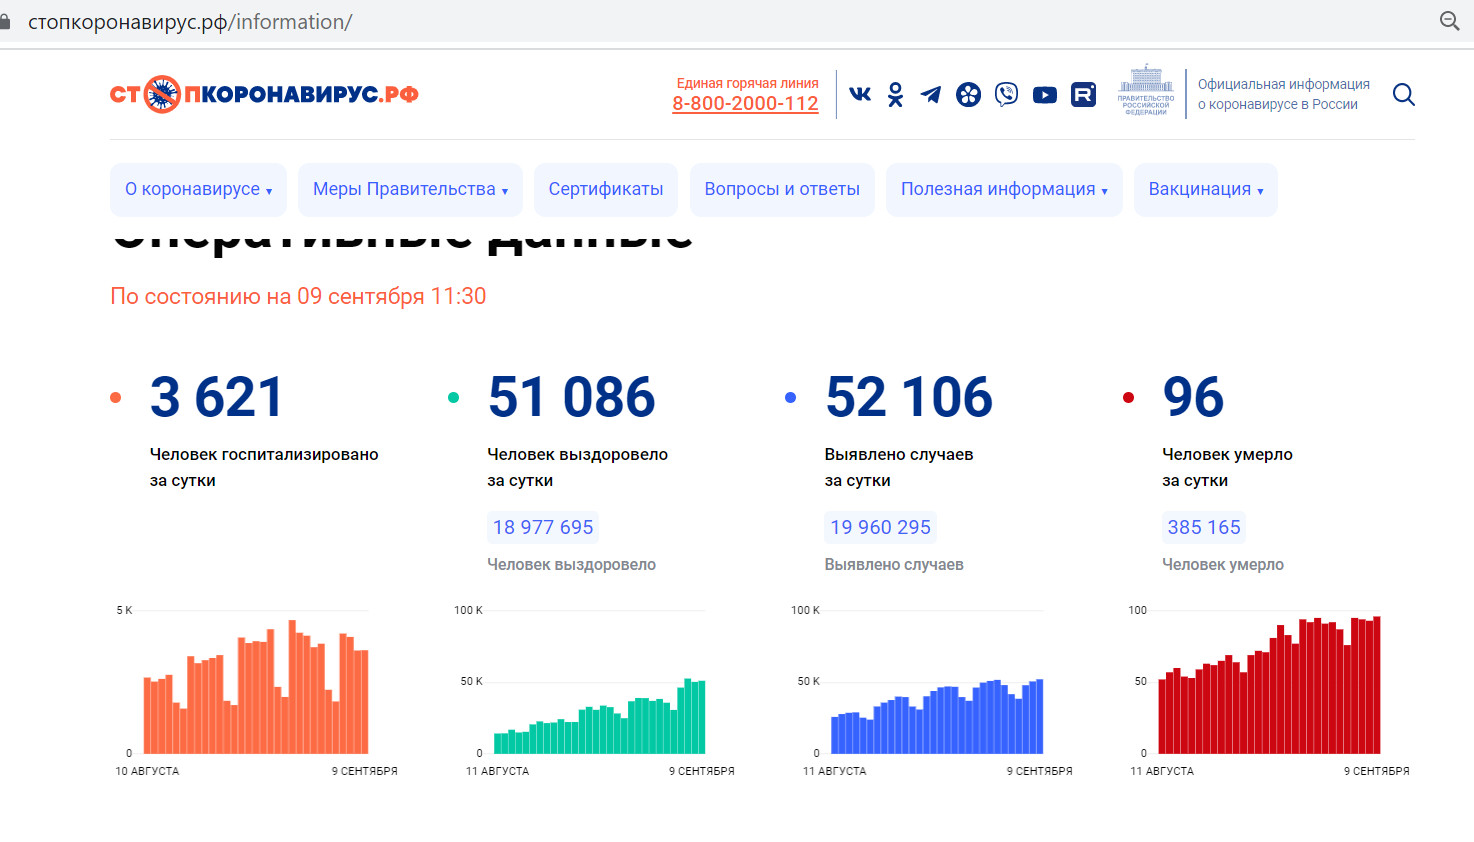
Task: Click the flower-shaped ICQ social icon
Action: [967, 93]
